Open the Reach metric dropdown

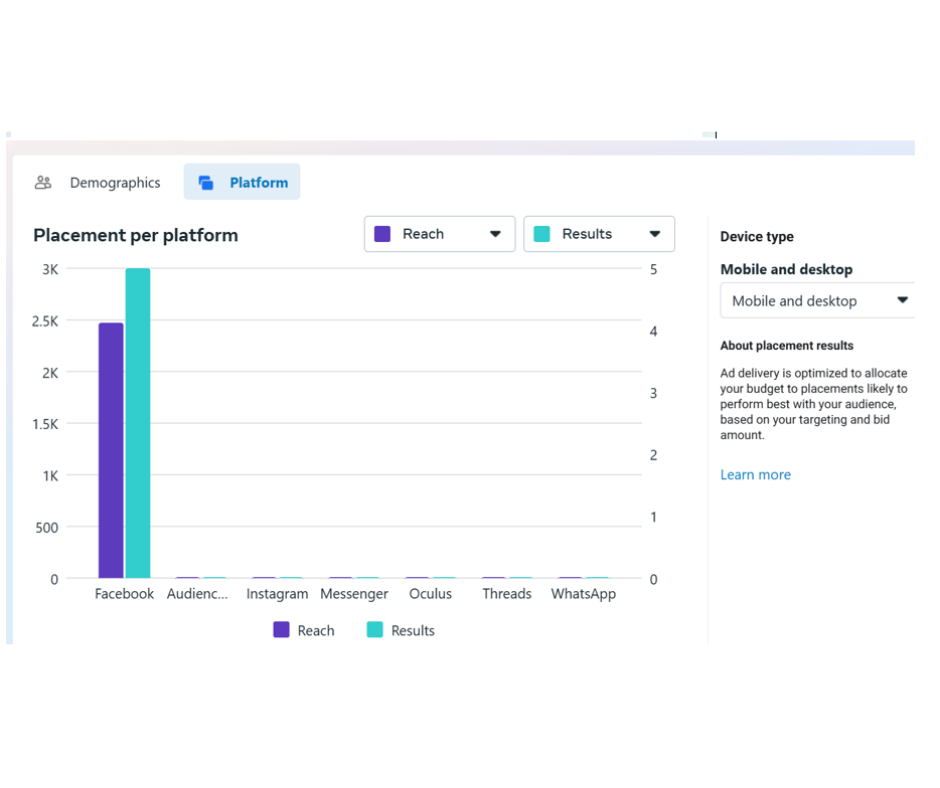coord(440,234)
